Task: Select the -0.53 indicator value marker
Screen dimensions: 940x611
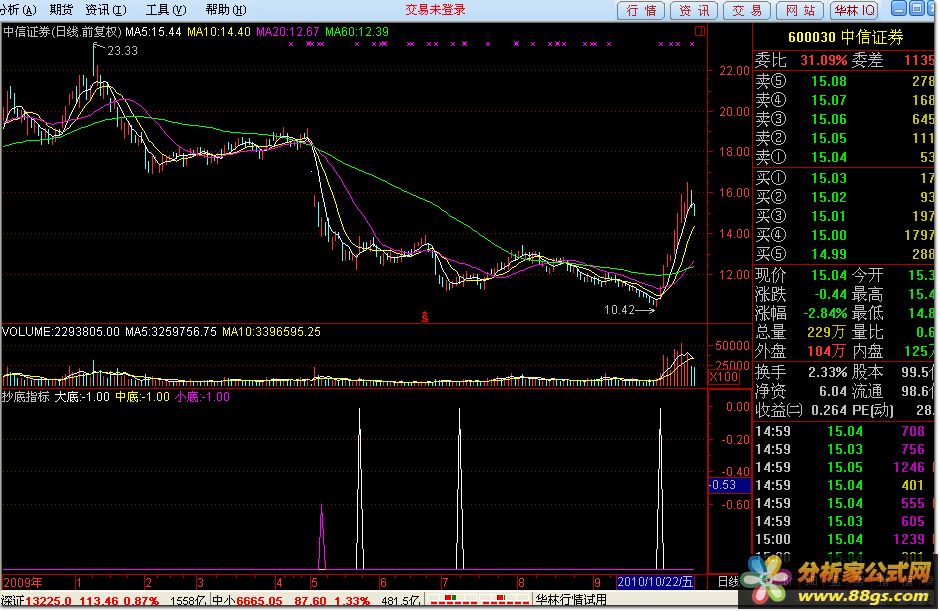Action: pos(730,484)
